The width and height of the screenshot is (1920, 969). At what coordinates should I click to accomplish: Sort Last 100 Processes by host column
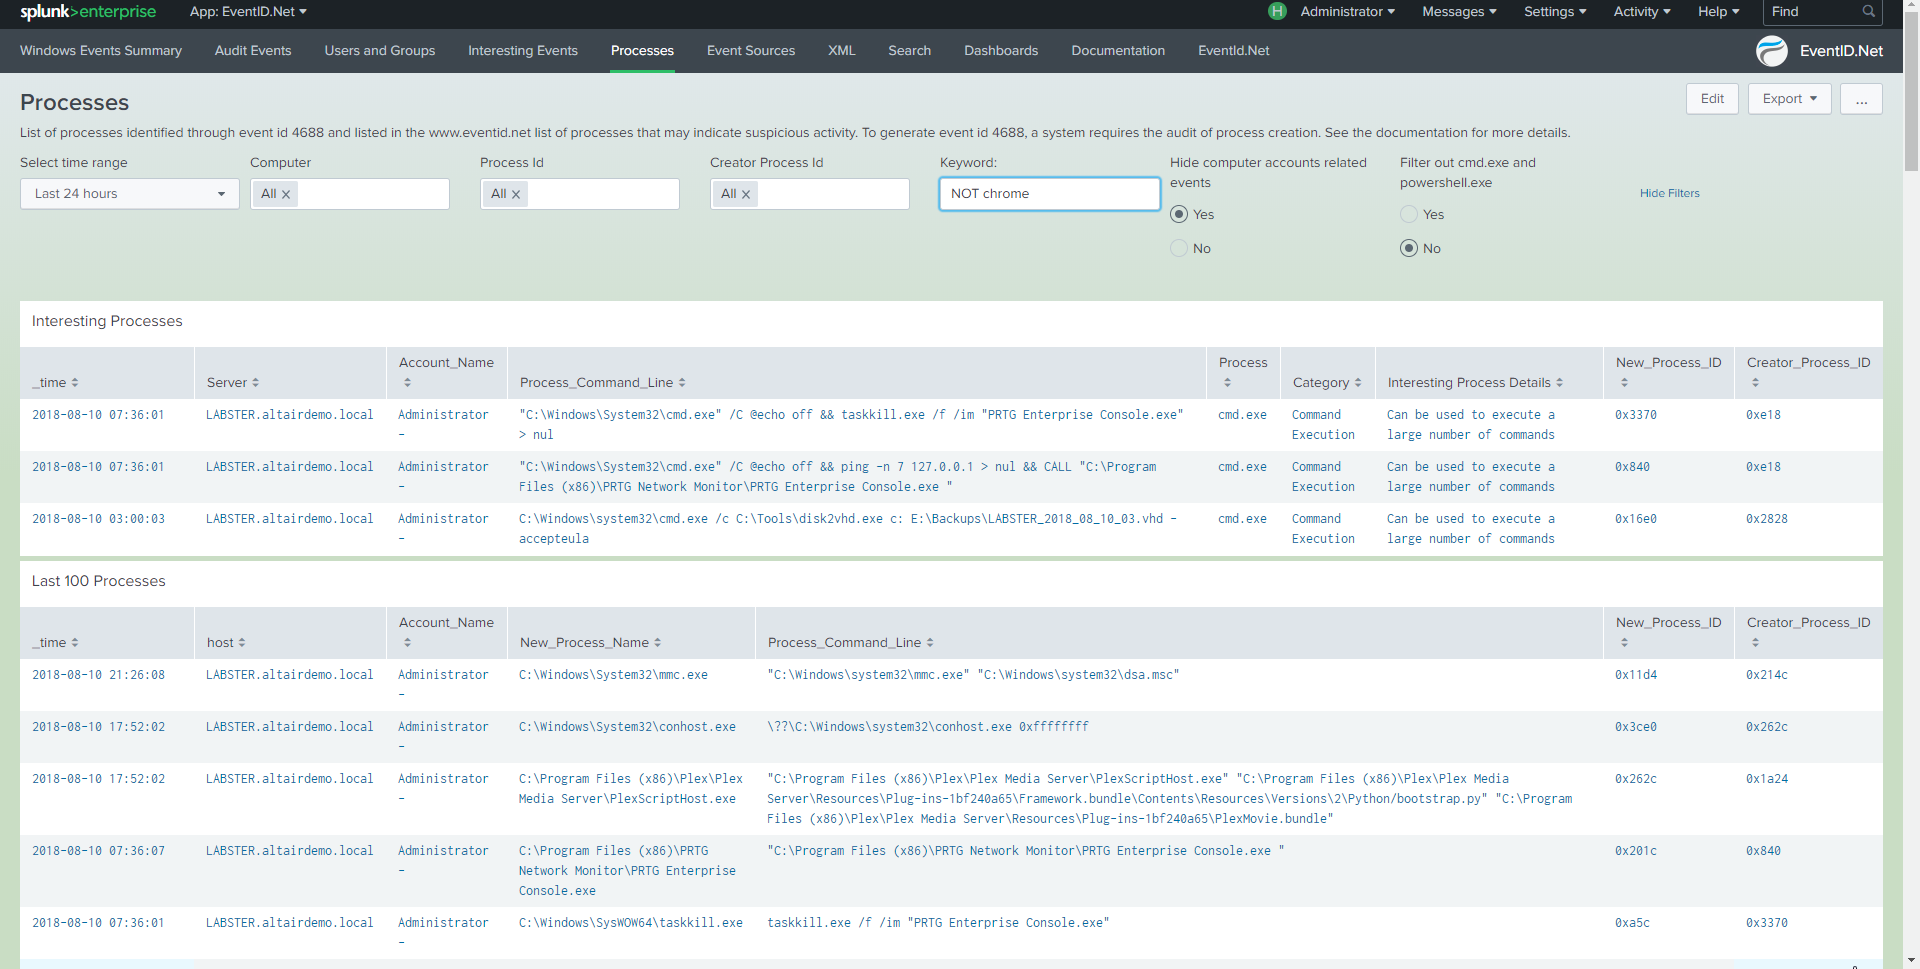pos(226,643)
